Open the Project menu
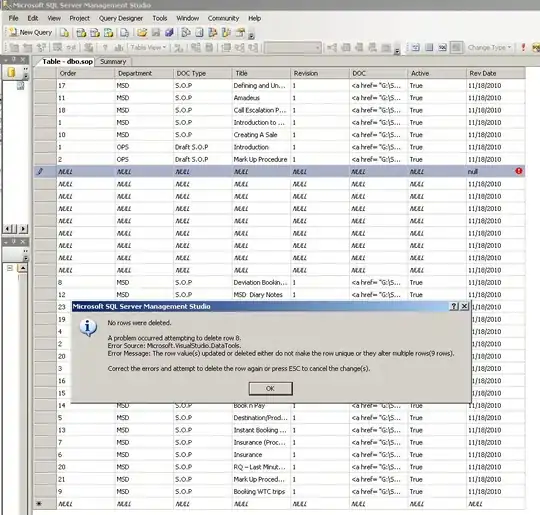This screenshot has height=515, width=540. tap(80, 18)
